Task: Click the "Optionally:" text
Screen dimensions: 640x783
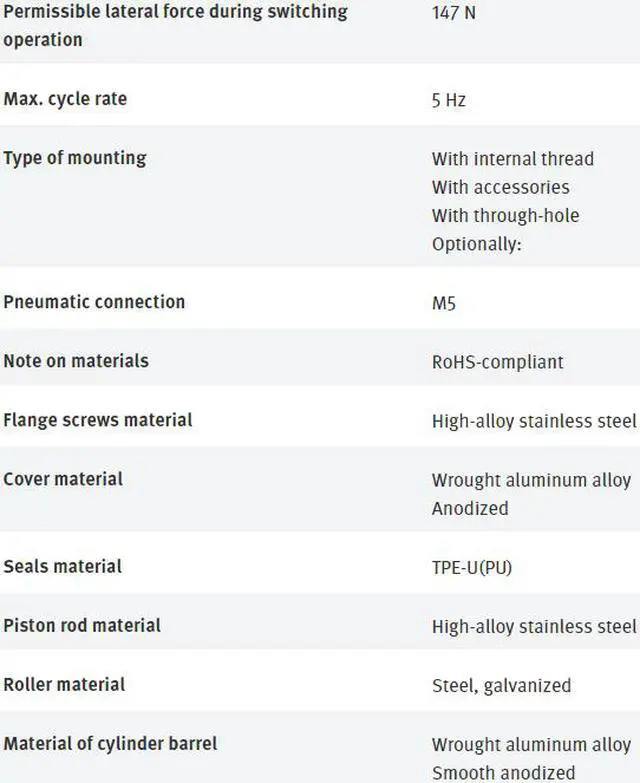Action: [x=476, y=243]
